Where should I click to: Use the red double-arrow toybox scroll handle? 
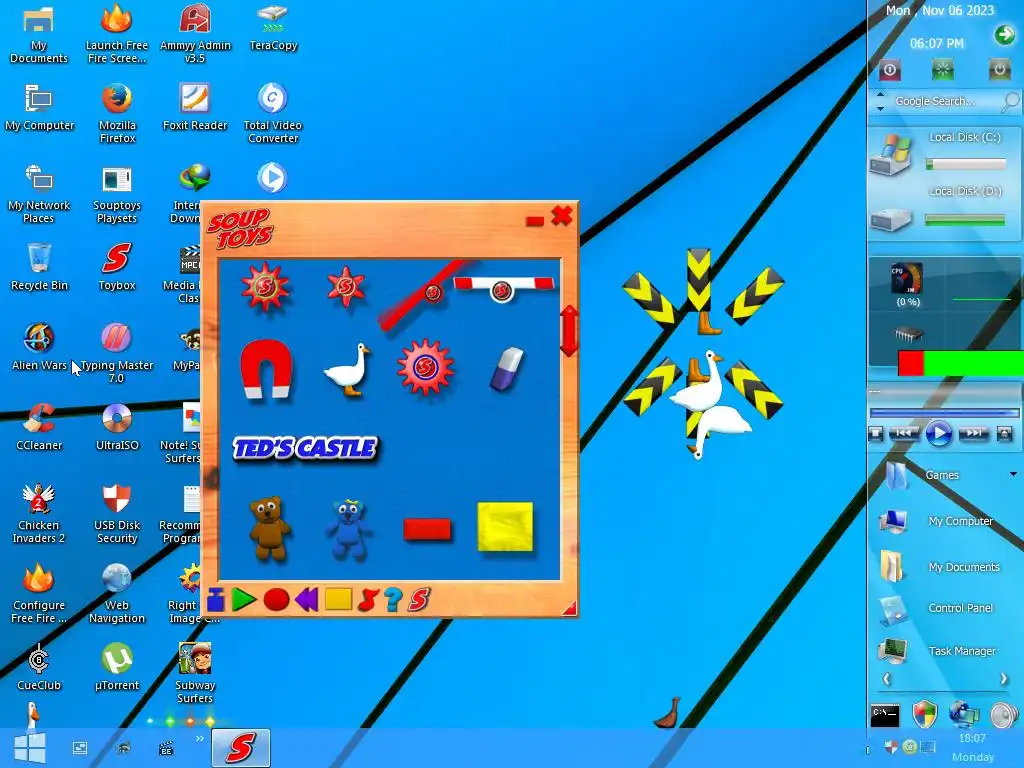[x=569, y=330]
